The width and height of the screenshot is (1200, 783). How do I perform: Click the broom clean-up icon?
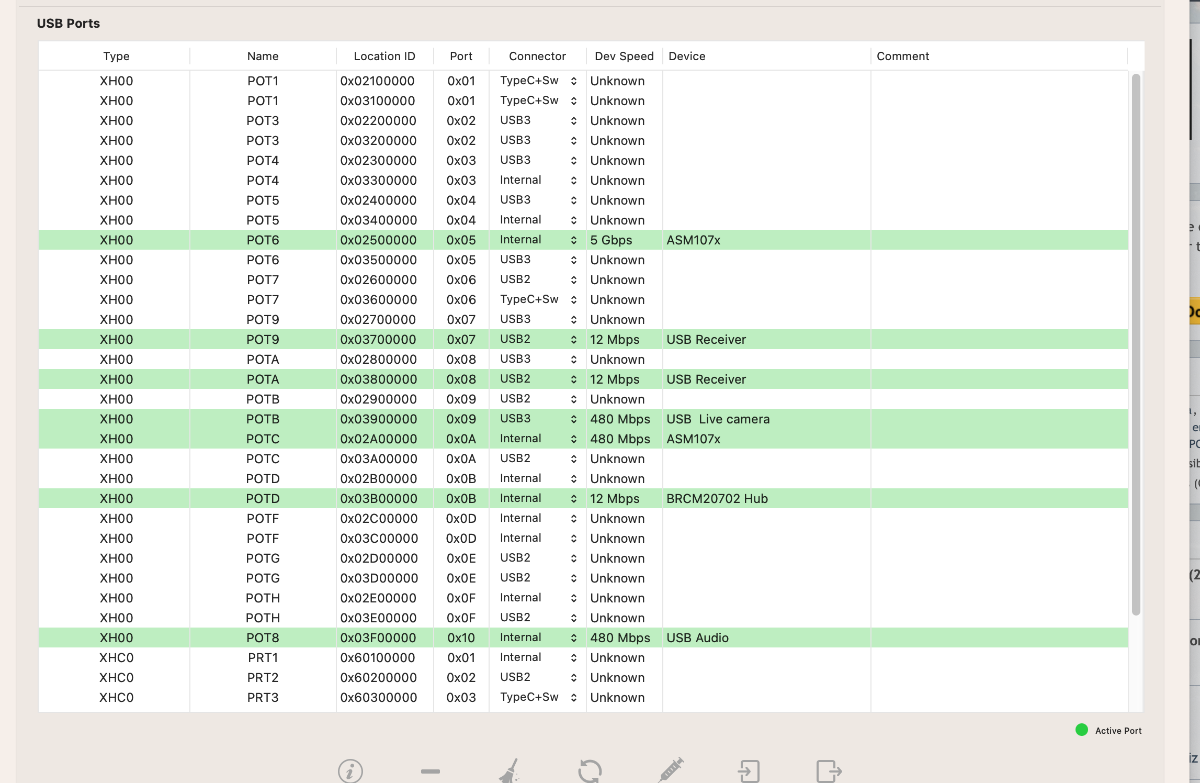click(x=509, y=770)
